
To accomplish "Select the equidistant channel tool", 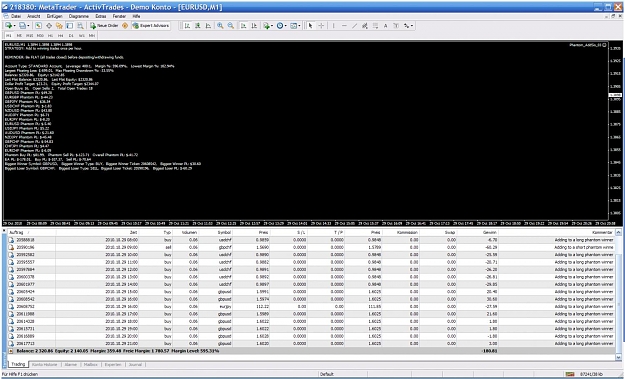I will click(365, 26).
